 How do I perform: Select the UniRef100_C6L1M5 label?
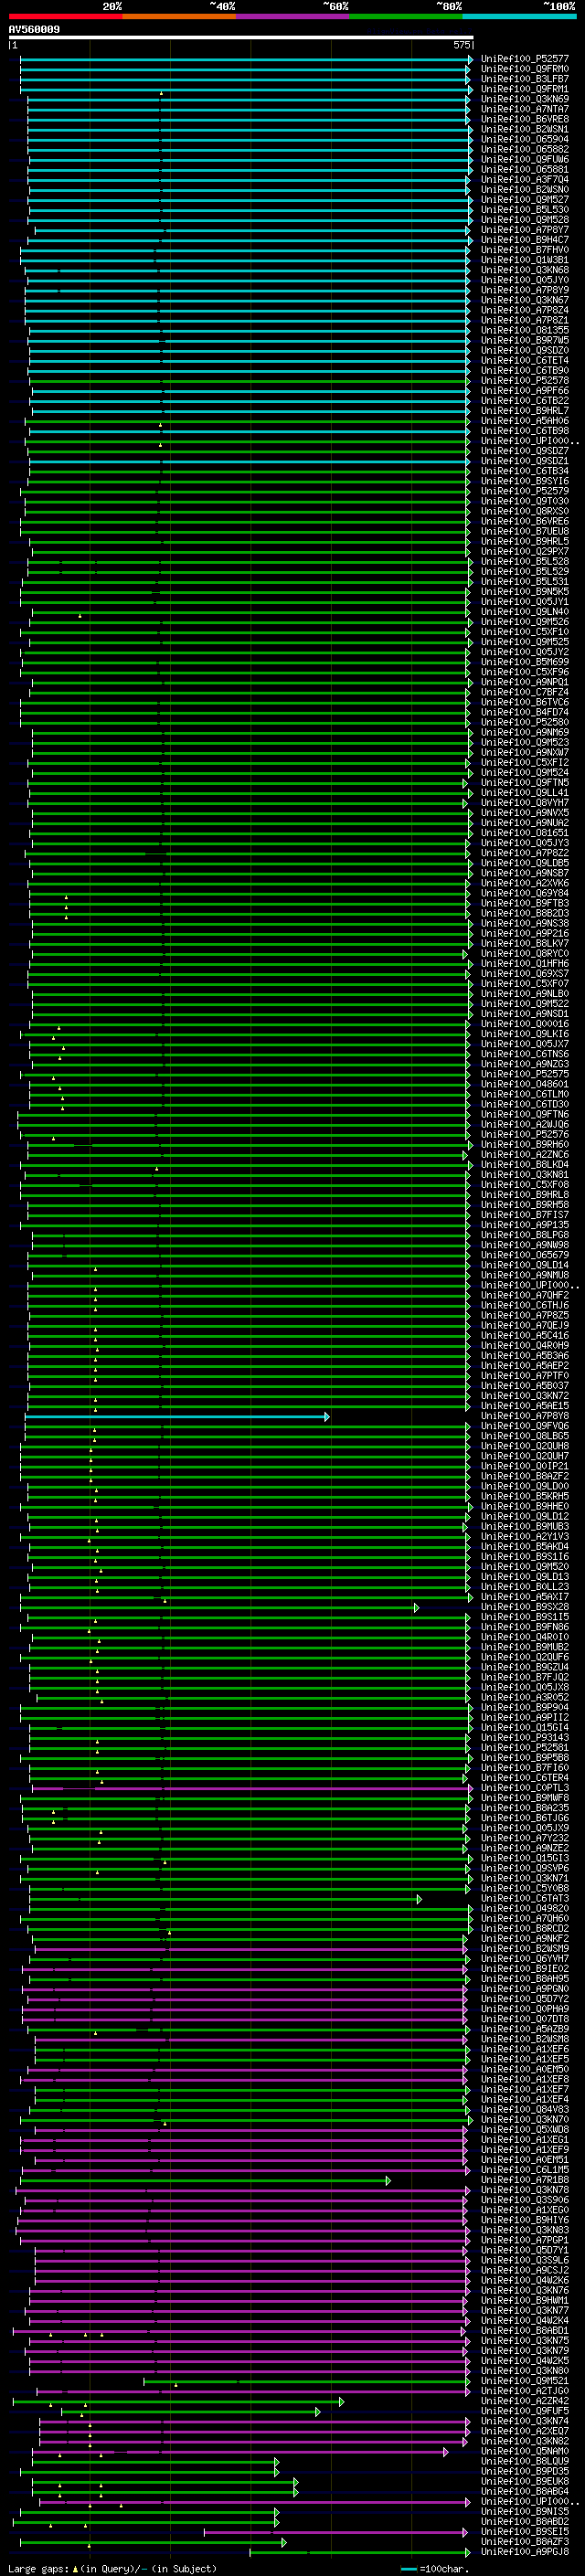coord(525,2169)
